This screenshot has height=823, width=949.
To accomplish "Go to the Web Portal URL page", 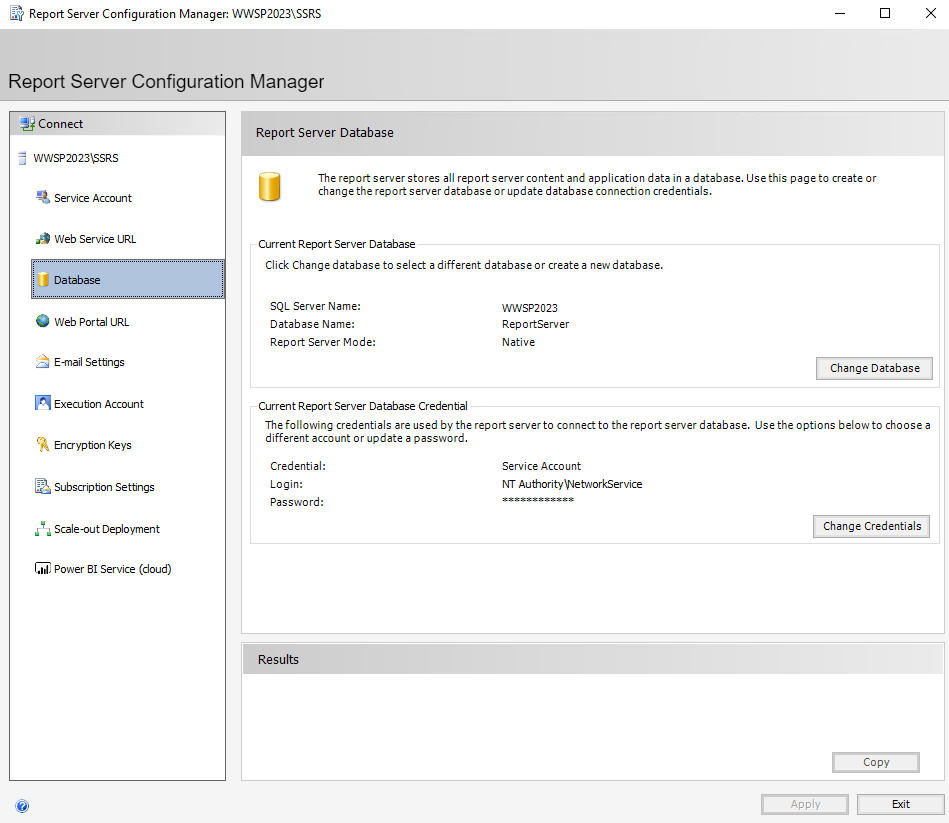I will [x=91, y=322].
